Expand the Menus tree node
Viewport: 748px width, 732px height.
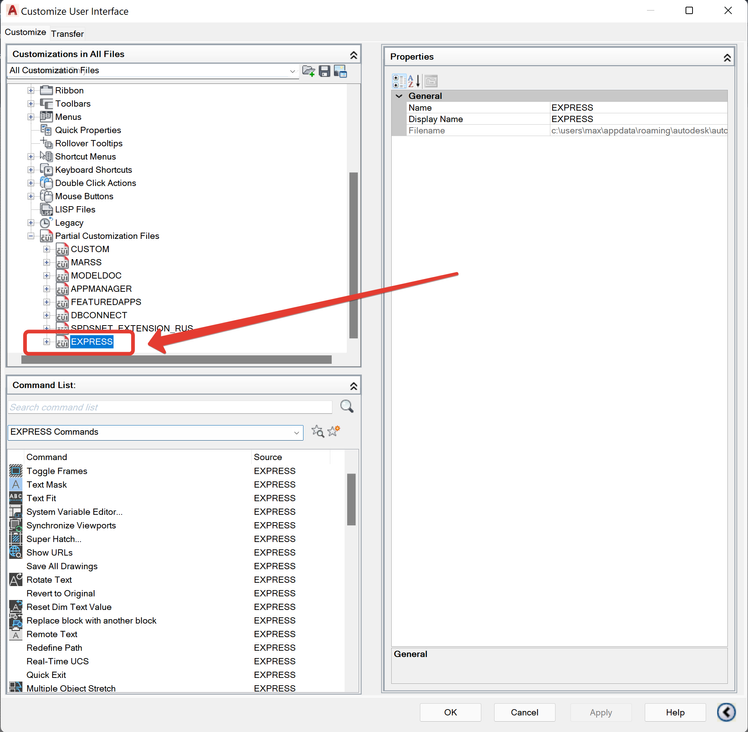(x=31, y=116)
